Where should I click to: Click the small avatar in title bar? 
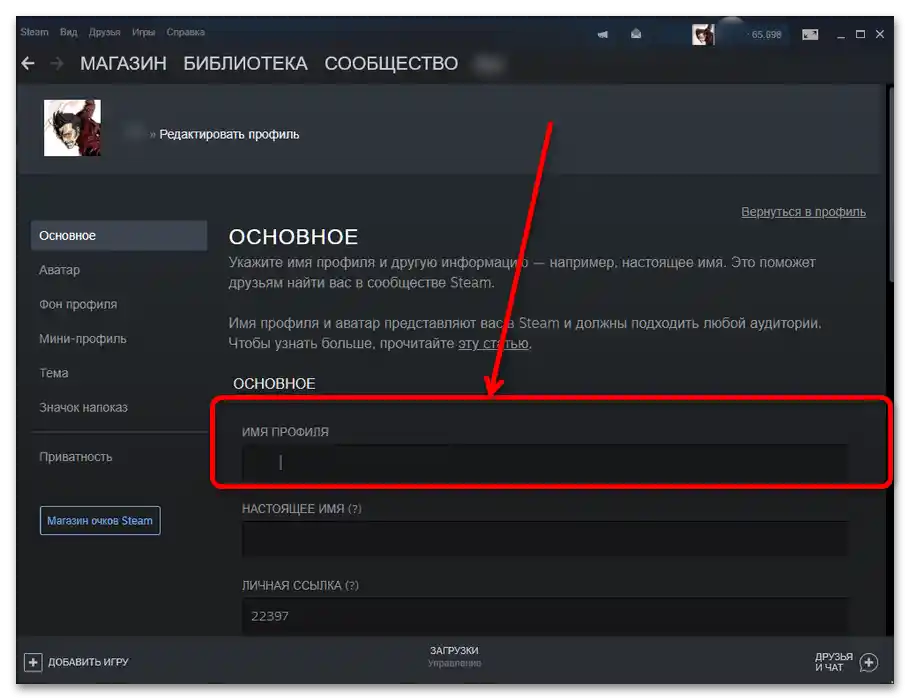tap(703, 35)
